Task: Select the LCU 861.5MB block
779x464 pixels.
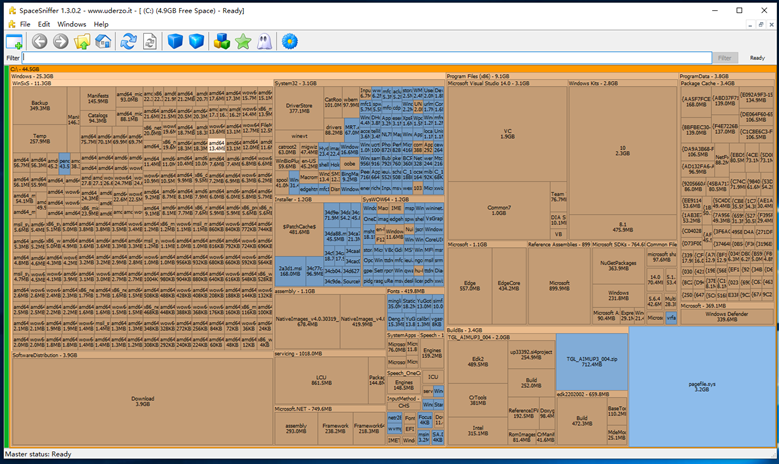Action: (x=321, y=380)
